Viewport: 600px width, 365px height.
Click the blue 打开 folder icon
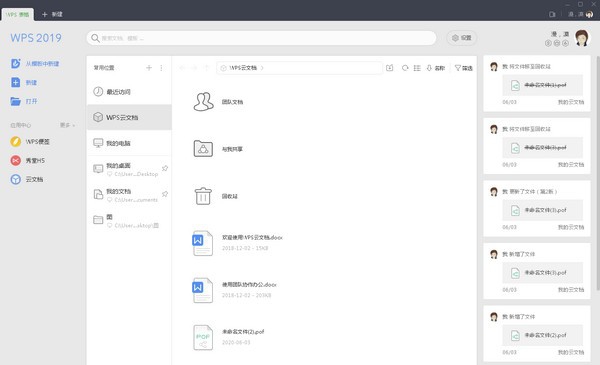coord(15,101)
